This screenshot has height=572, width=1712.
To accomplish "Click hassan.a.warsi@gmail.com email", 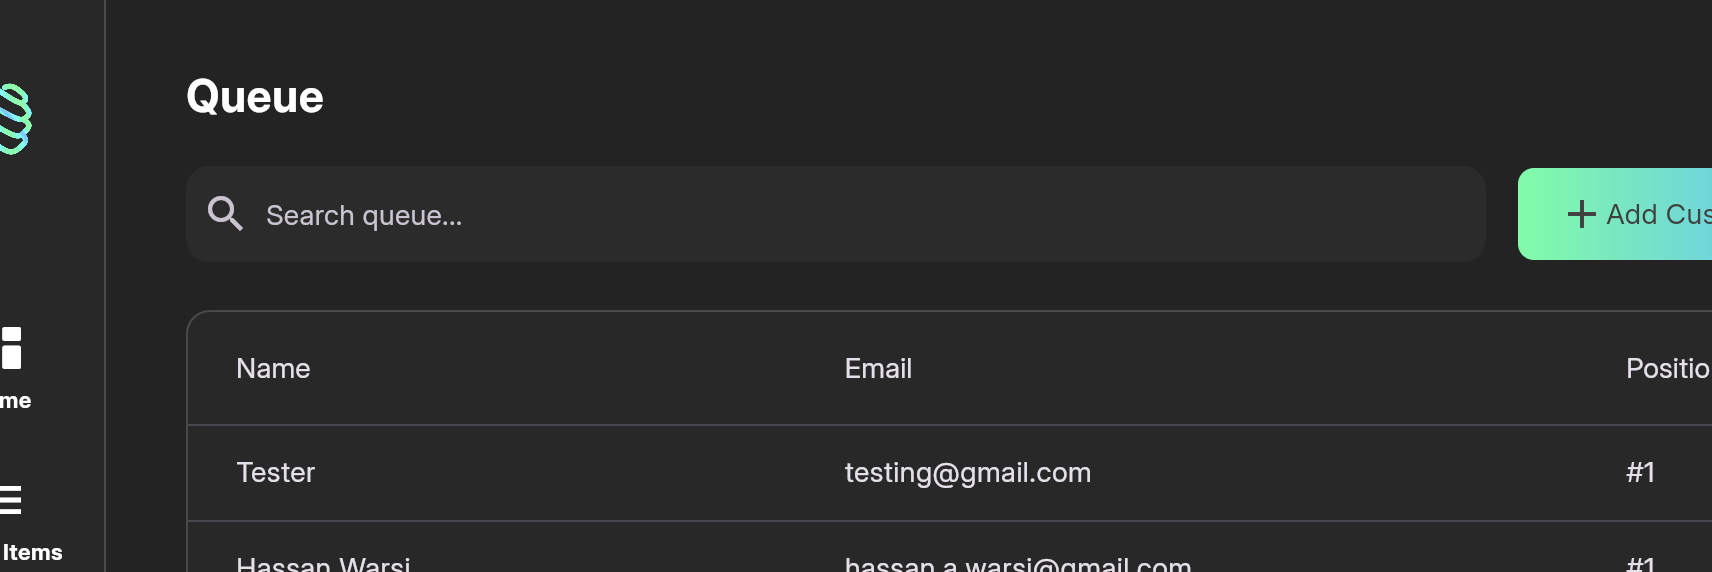I will coord(1018,563).
